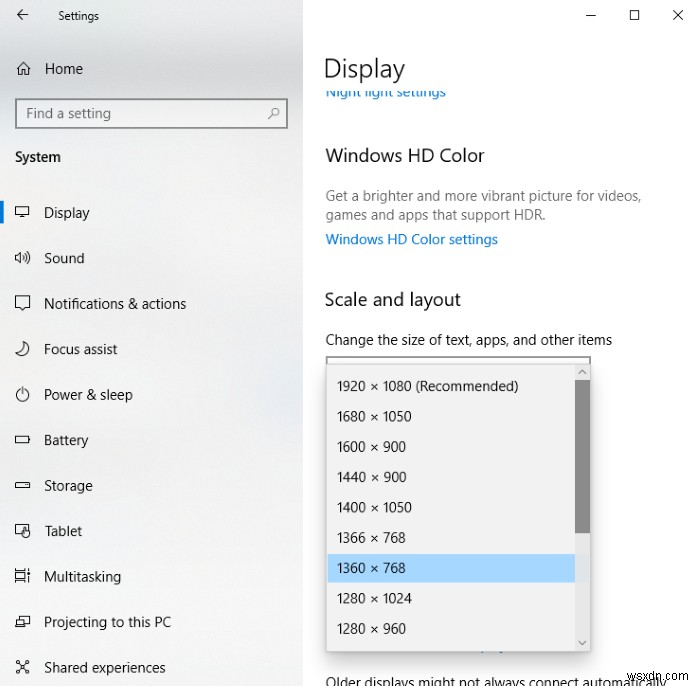
Task: Click the Multitasking icon
Action: [x=22, y=576]
